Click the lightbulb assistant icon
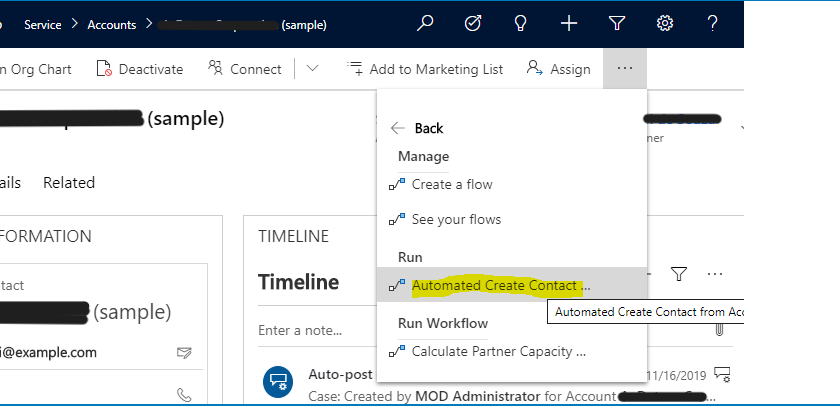 pos(521,24)
